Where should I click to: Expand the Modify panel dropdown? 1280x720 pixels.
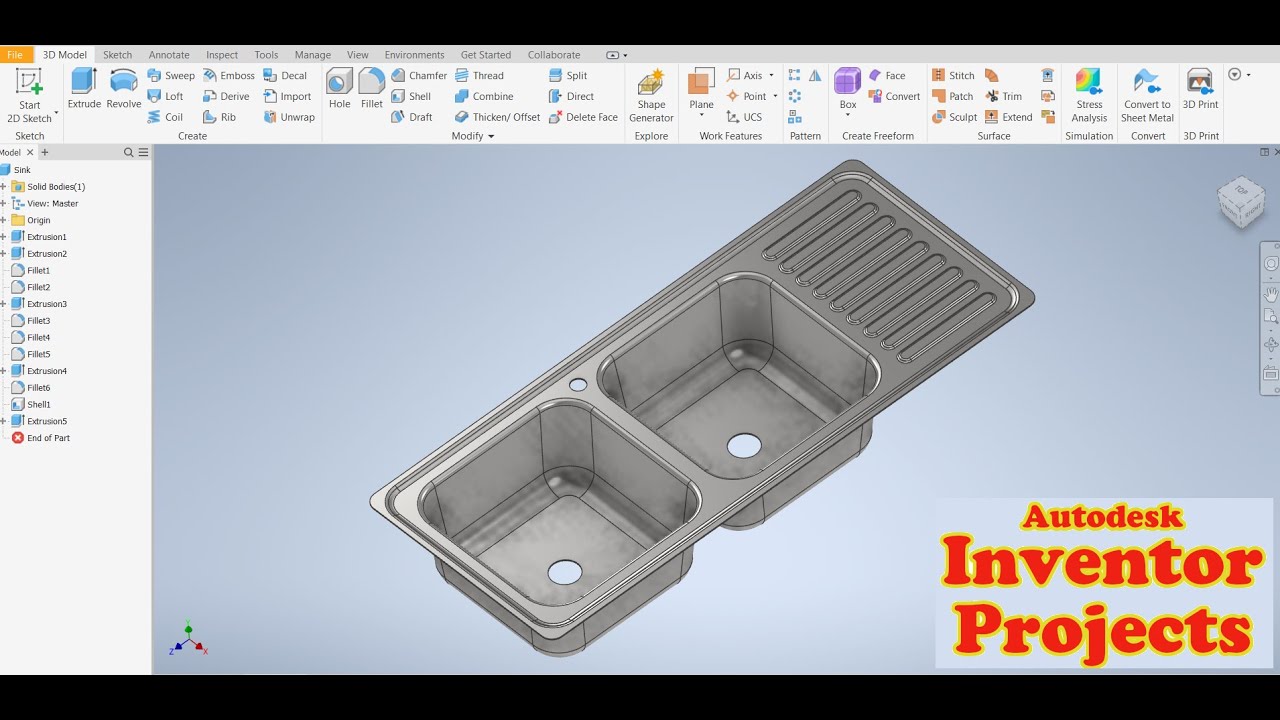point(491,137)
